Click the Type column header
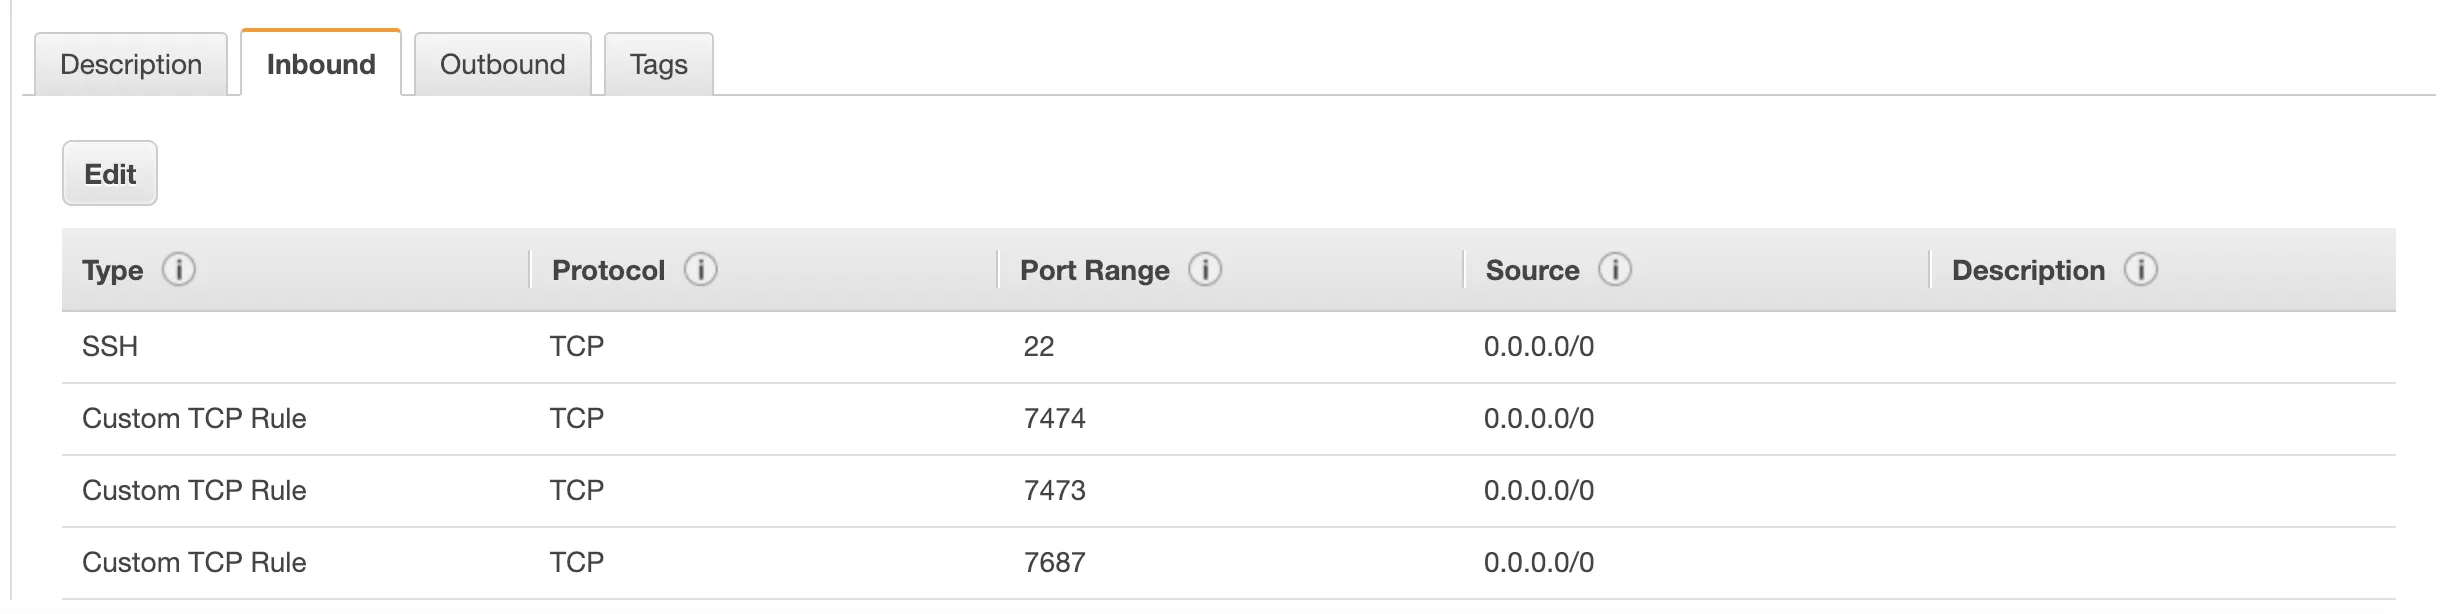The image size is (2464, 614). [x=113, y=271]
